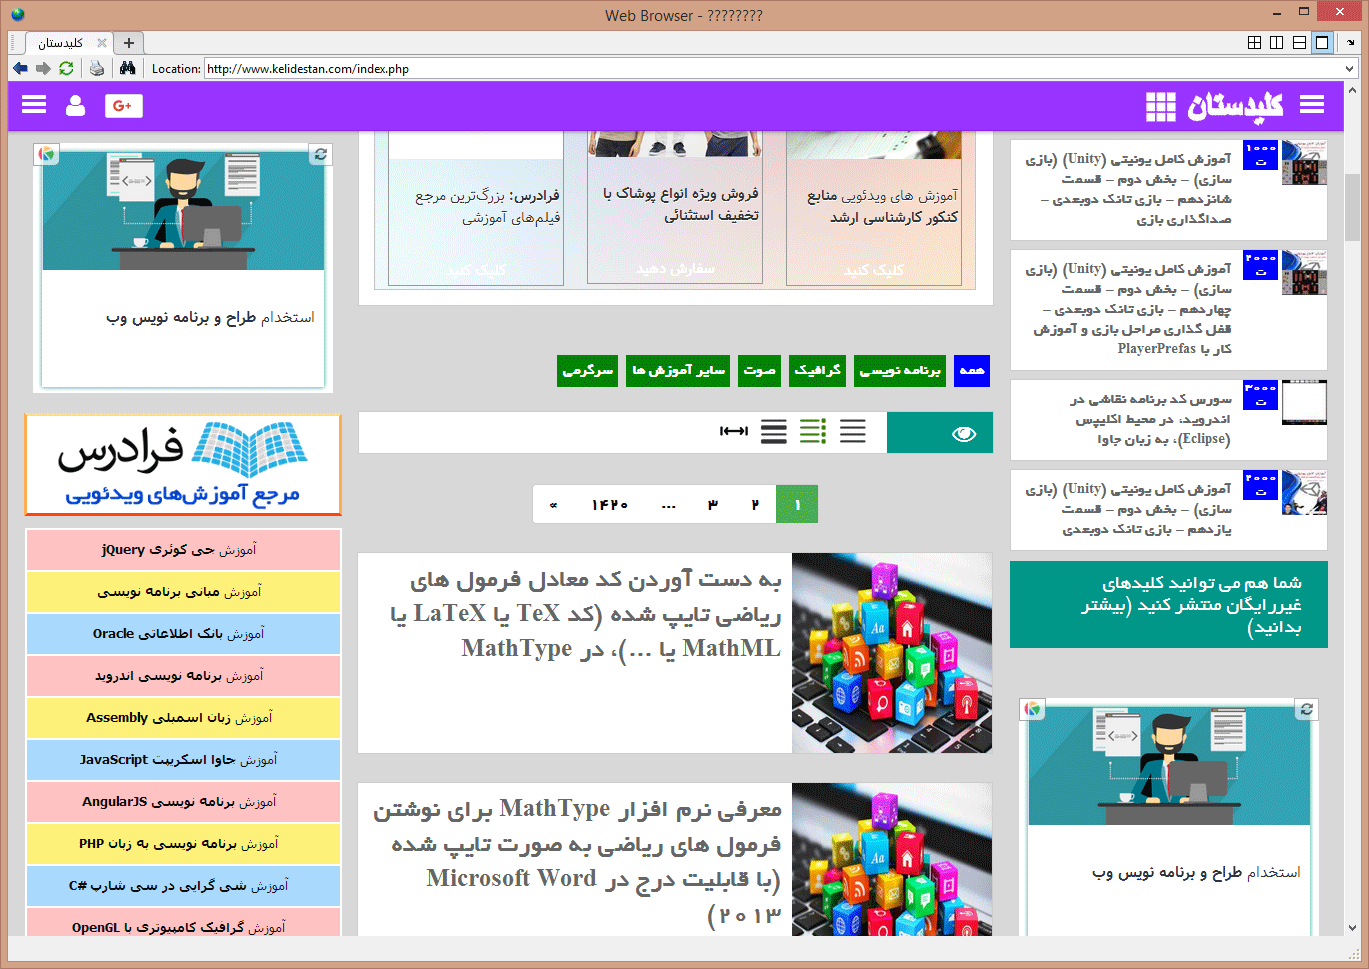Click the فروش ویژه انواع پوشاک ad card
This screenshot has height=969, width=1369.
click(x=675, y=208)
